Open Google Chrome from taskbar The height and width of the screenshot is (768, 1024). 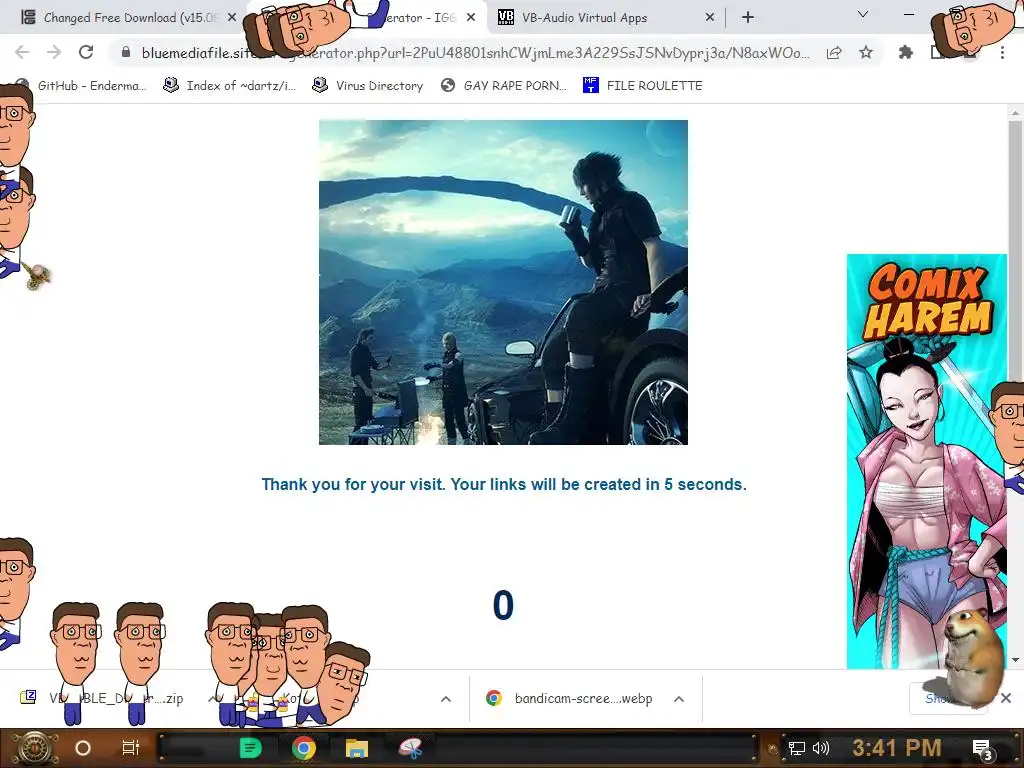click(x=304, y=748)
